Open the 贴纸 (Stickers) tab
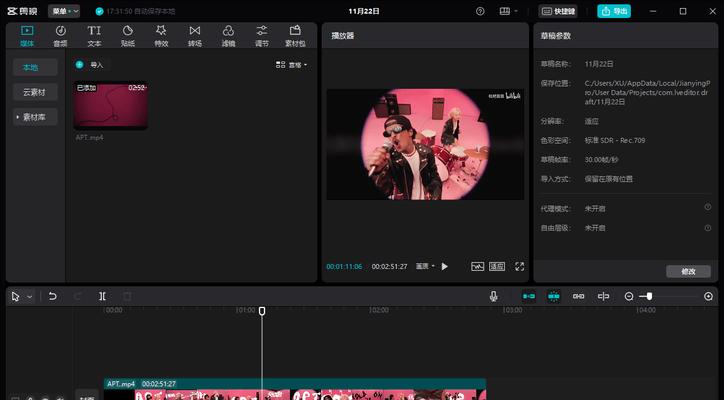This screenshot has width=724, height=400. [x=127, y=36]
